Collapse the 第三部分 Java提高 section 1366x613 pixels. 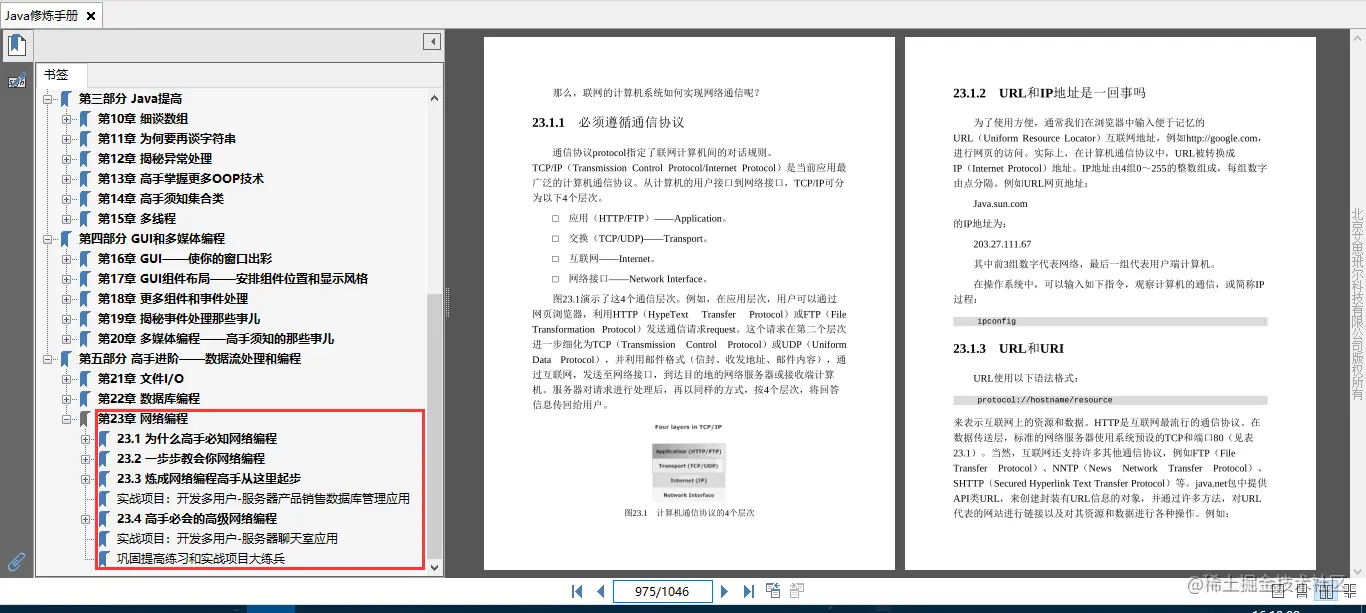point(49,98)
